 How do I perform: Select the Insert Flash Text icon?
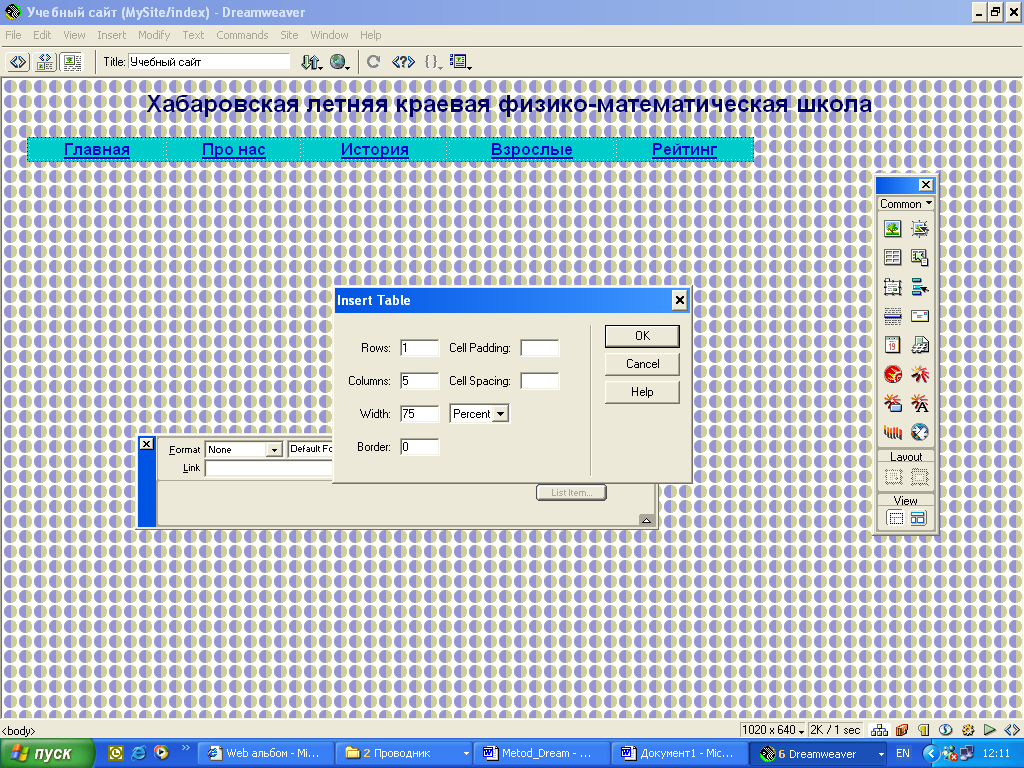(x=920, y=403)
